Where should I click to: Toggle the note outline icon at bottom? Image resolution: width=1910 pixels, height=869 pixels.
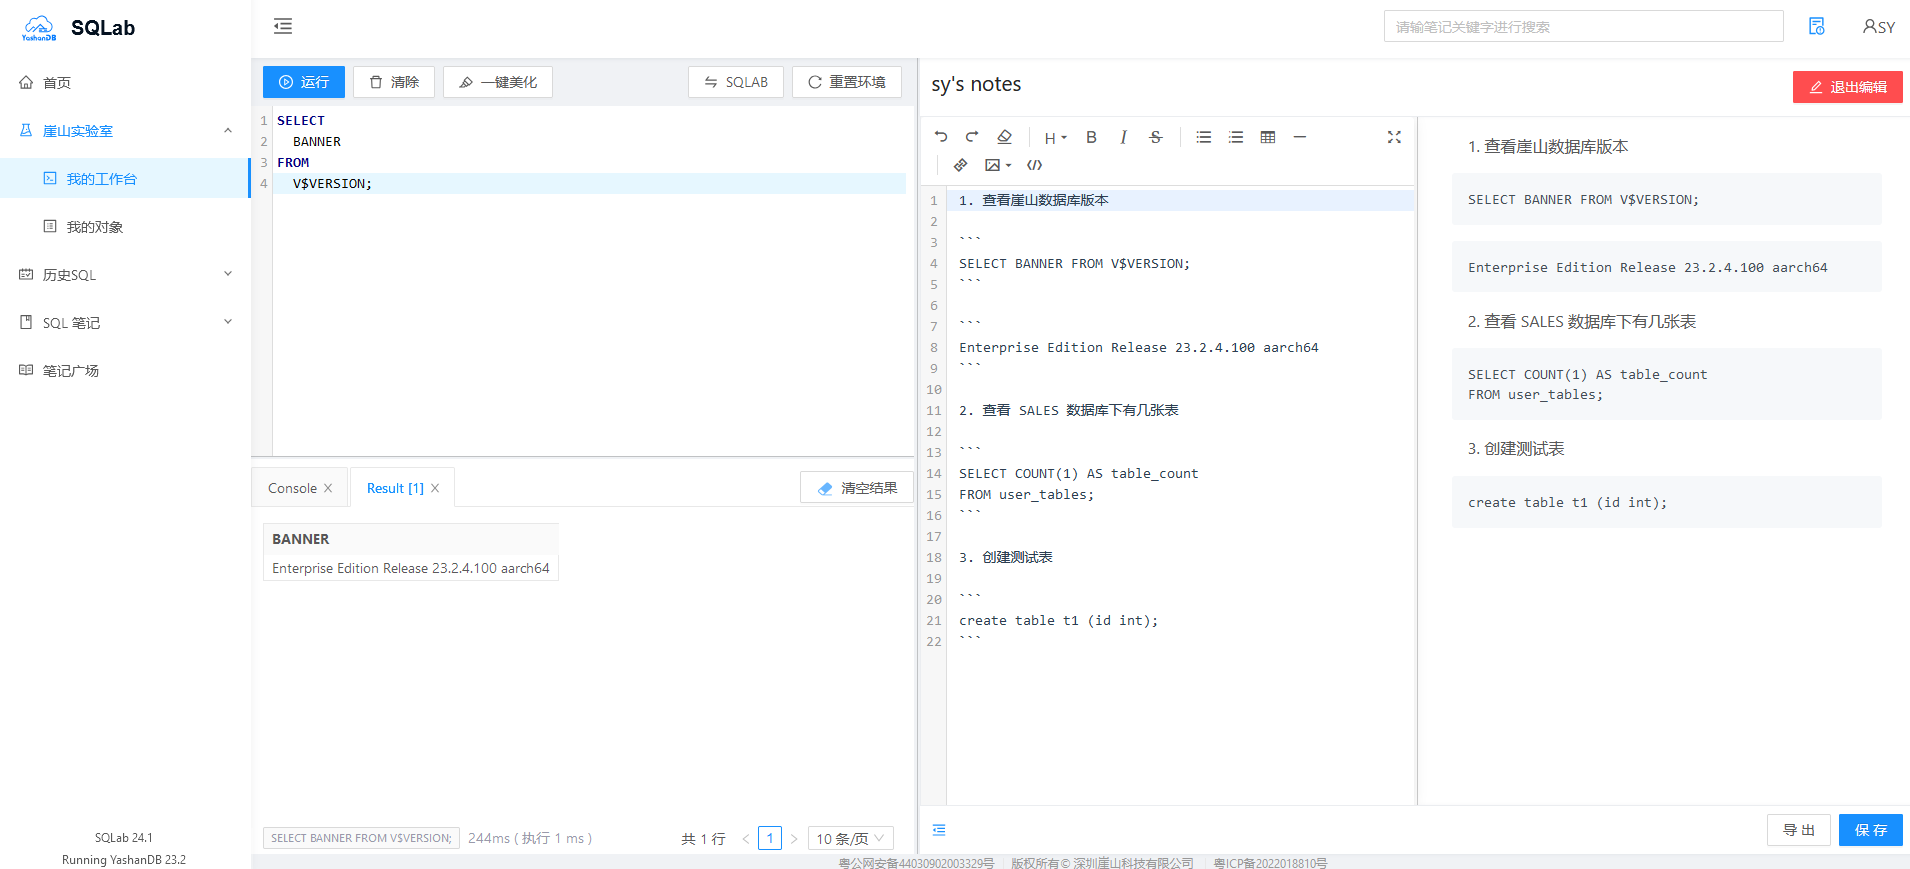939,830
